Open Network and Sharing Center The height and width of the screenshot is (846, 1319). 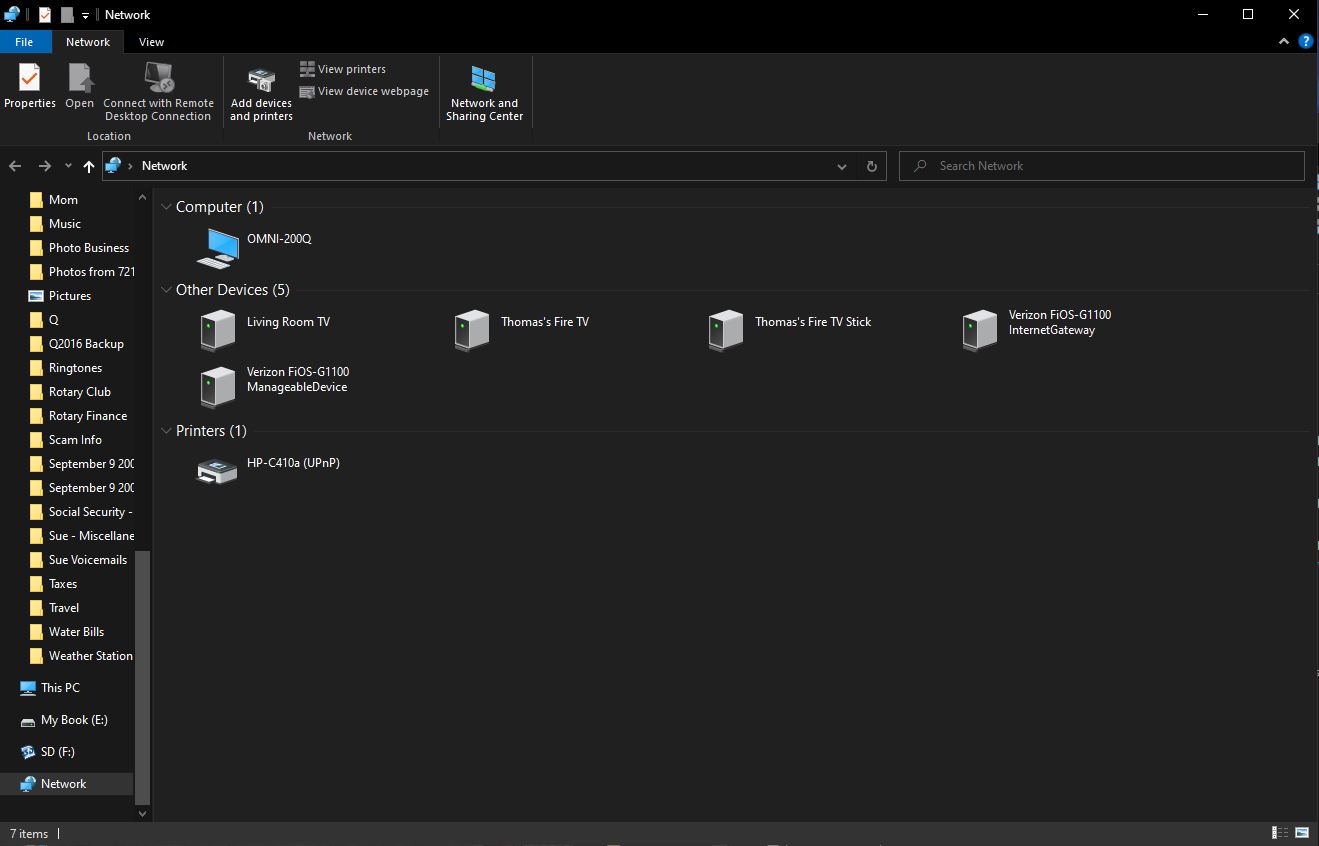pos(484,94)
